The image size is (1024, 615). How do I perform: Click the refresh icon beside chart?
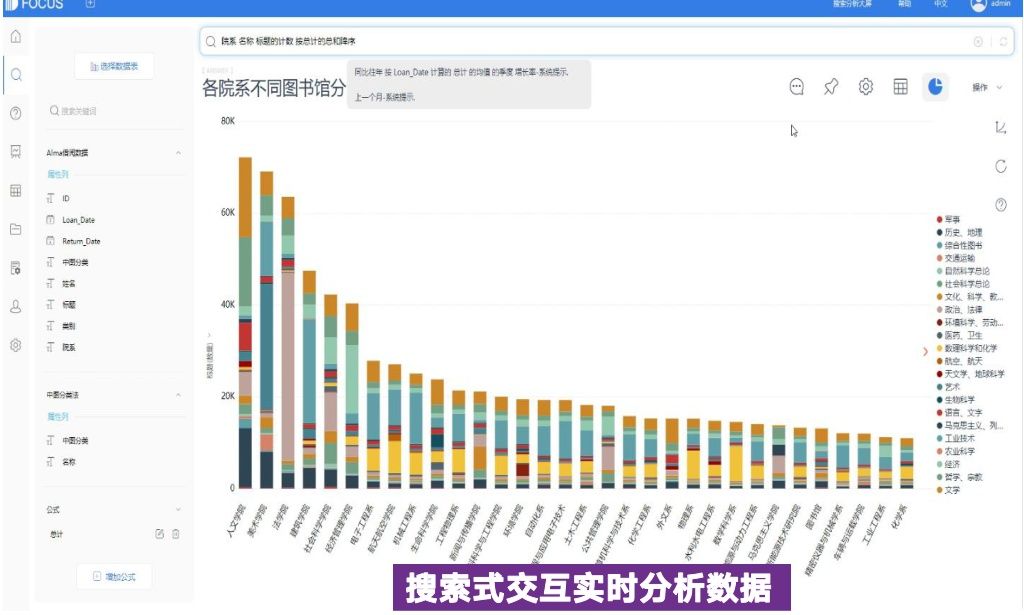[1000, 166]
